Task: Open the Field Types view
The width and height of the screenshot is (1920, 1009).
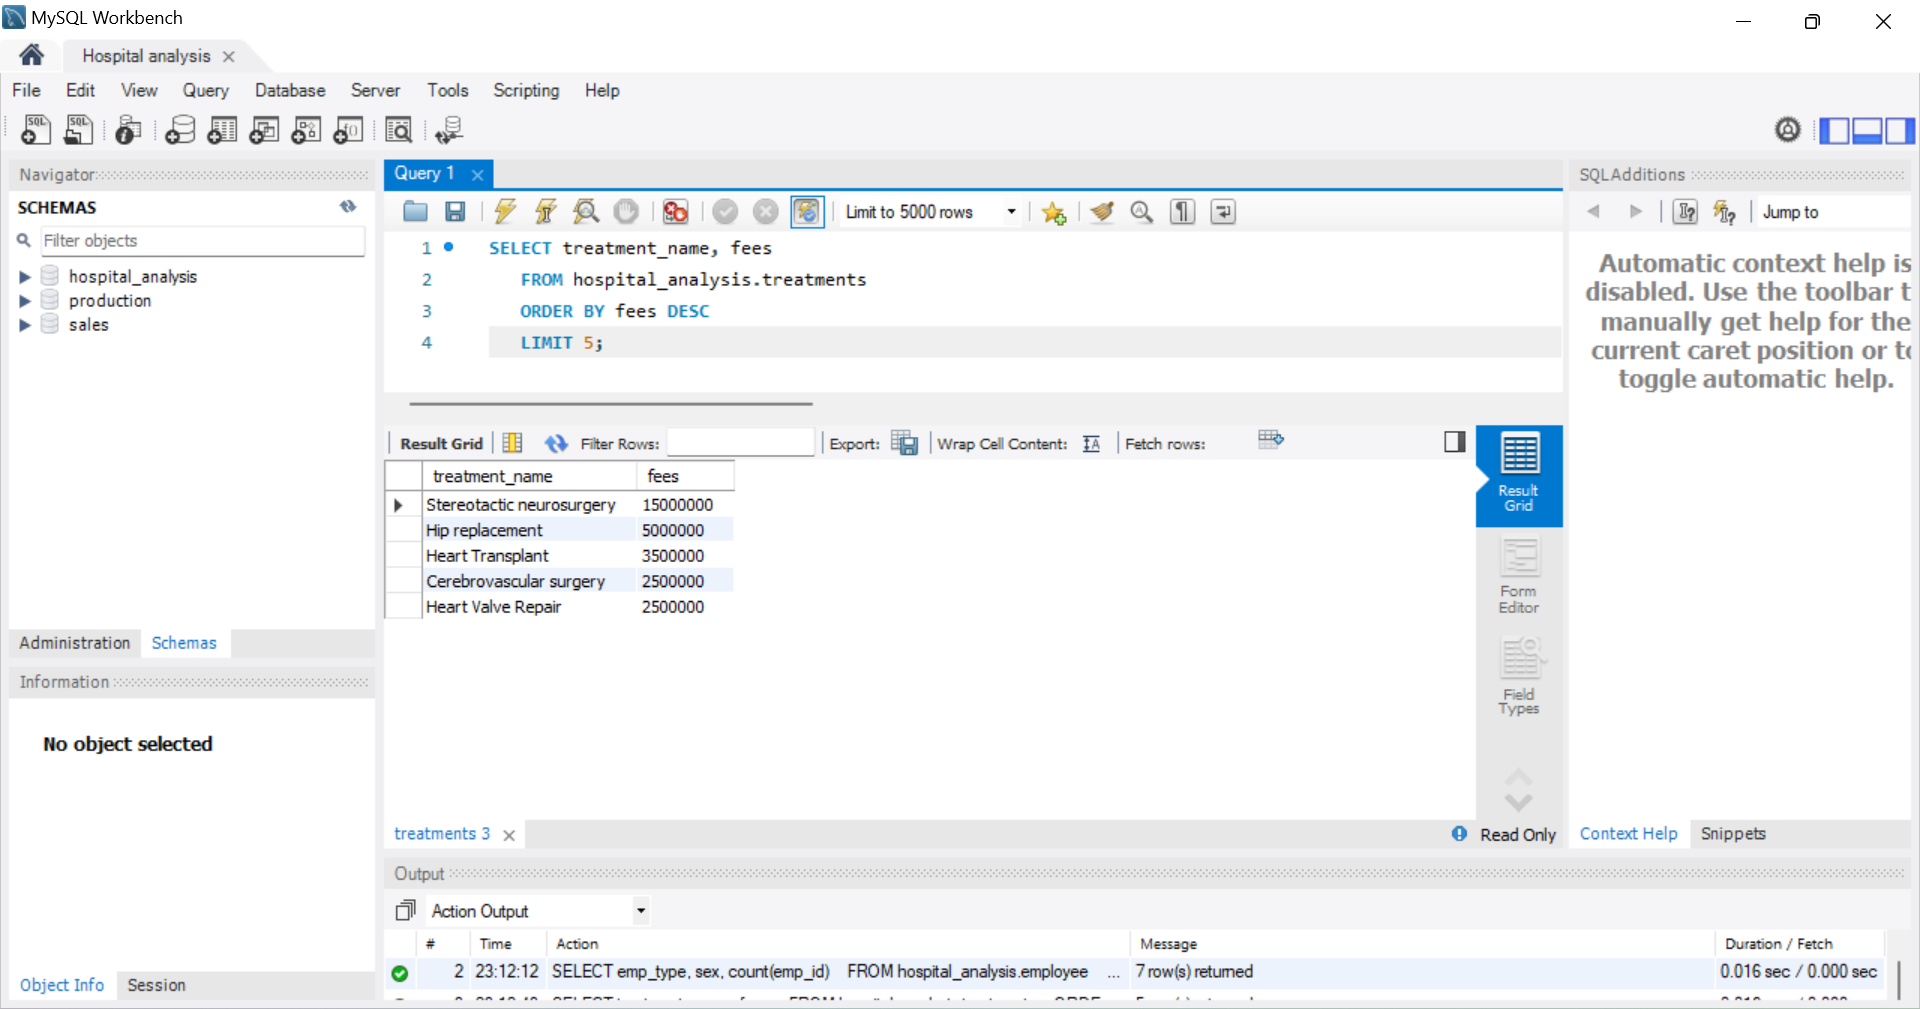Action: click(1518, 677)
